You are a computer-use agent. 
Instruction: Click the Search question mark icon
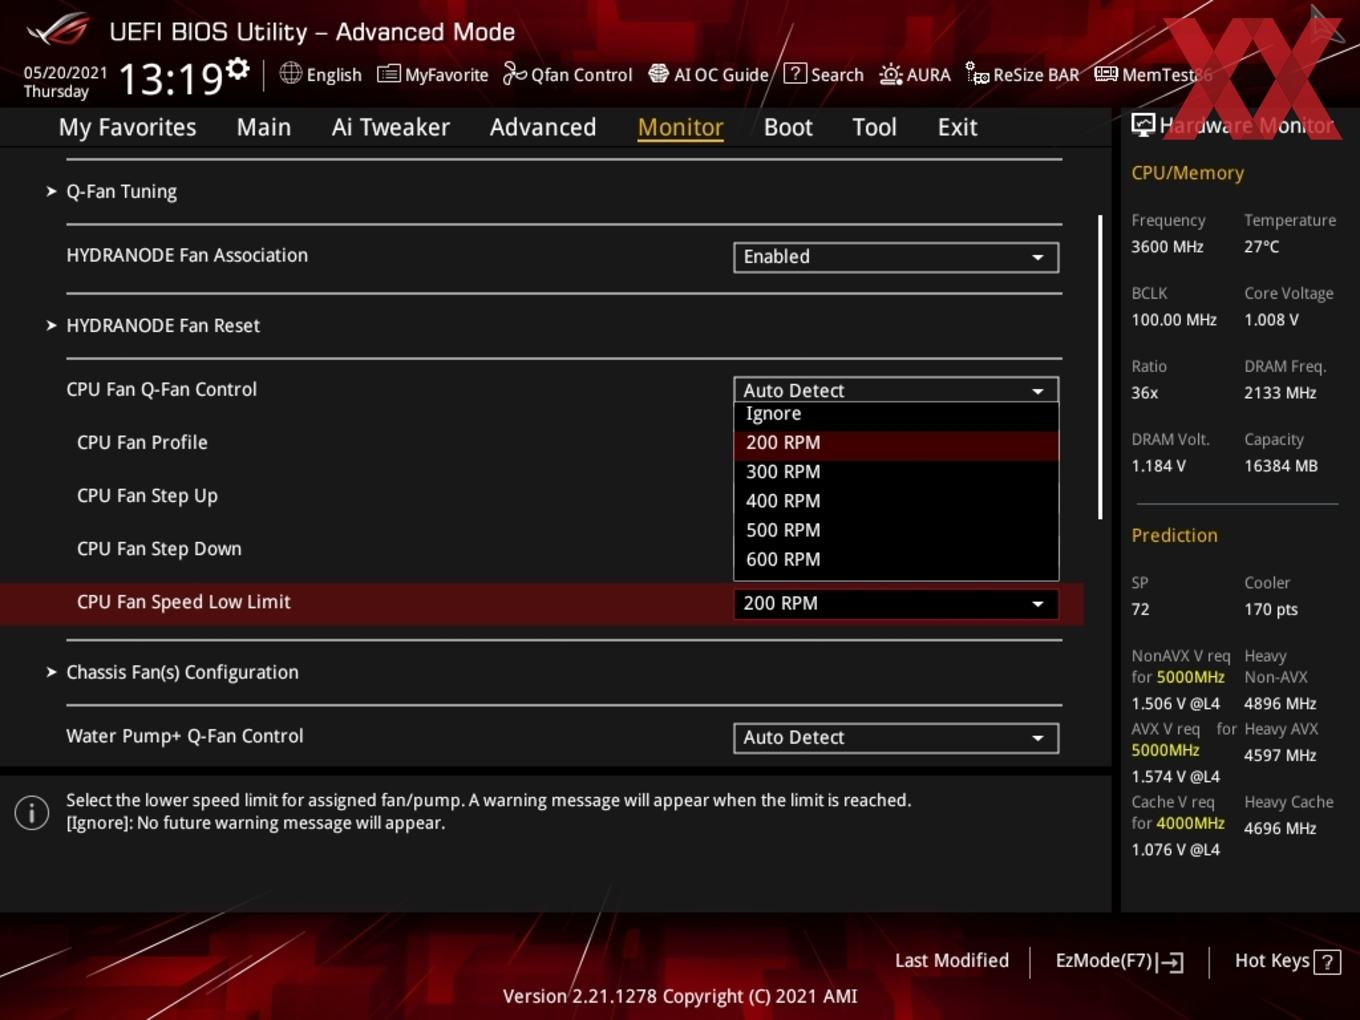pos(795,73)
